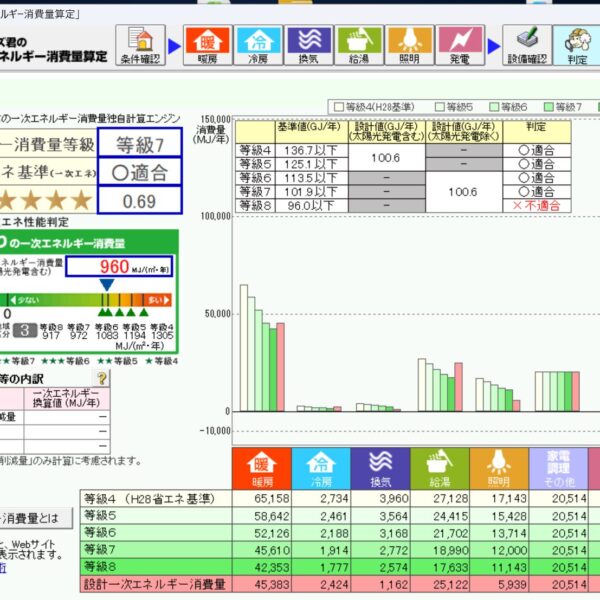This screenshot has height=600, width=600.
Task: Click the 45,383 design heating value
Action: coord(262,584)
